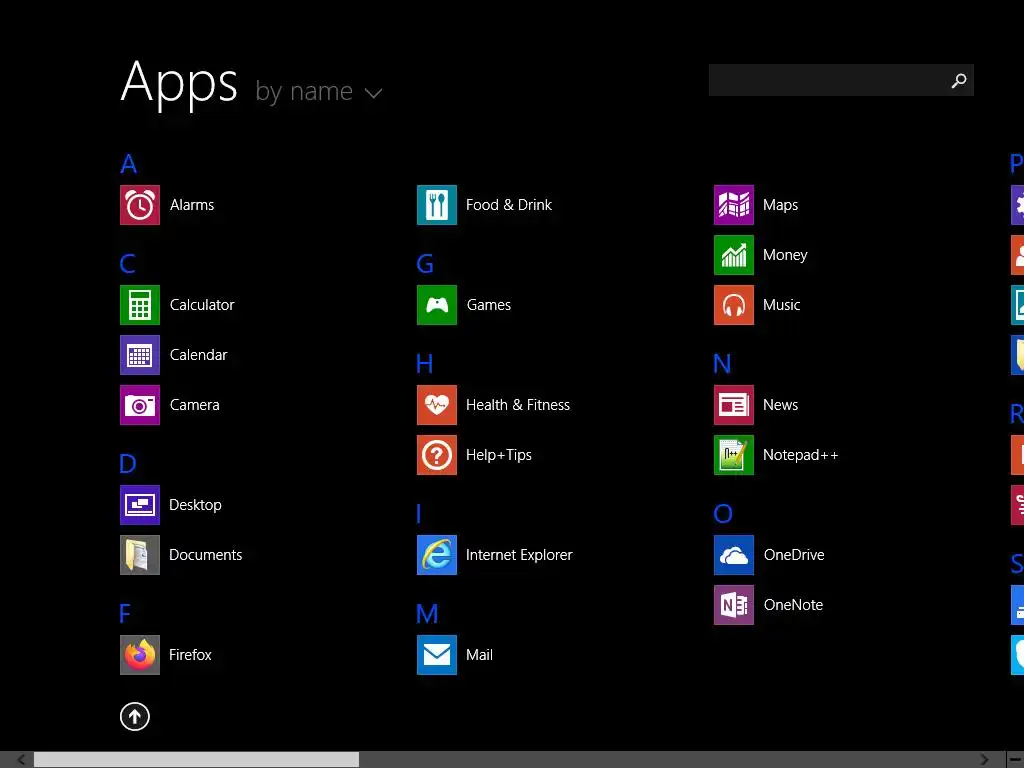Select the letter C group header

pyautogui.click(x=128, y=264)
